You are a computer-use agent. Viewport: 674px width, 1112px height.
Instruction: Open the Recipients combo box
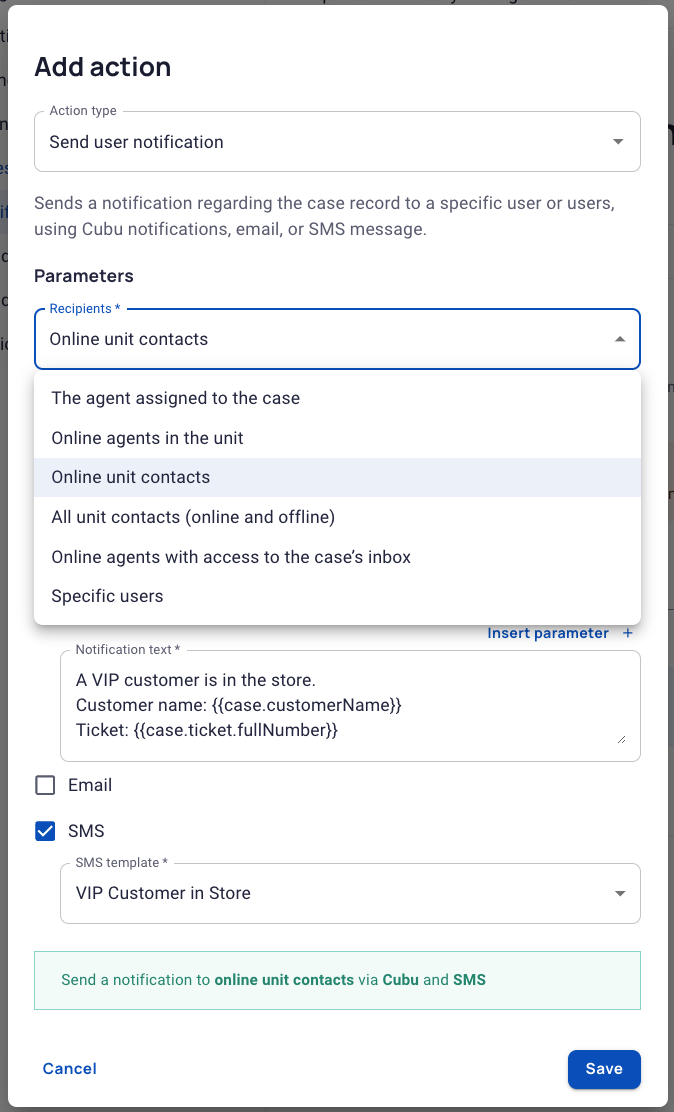(x=337, y=339)
